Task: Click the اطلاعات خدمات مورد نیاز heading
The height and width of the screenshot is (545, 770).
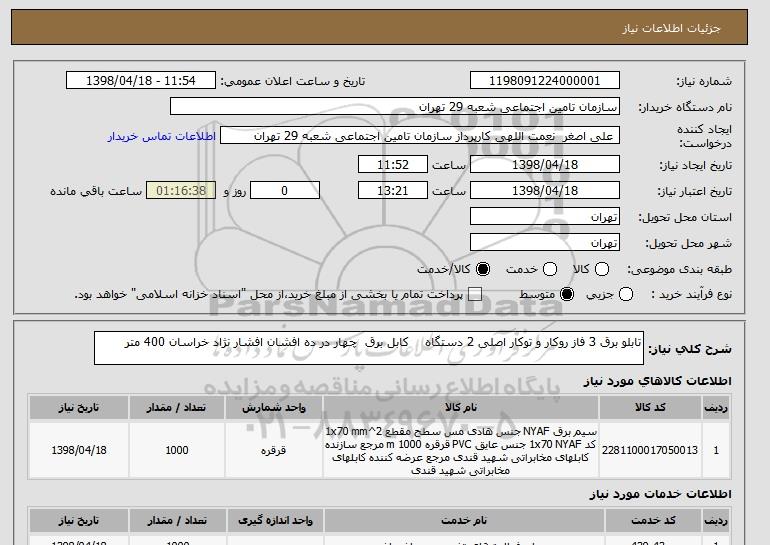Action: pyautogui.click(x=660, y=494)
